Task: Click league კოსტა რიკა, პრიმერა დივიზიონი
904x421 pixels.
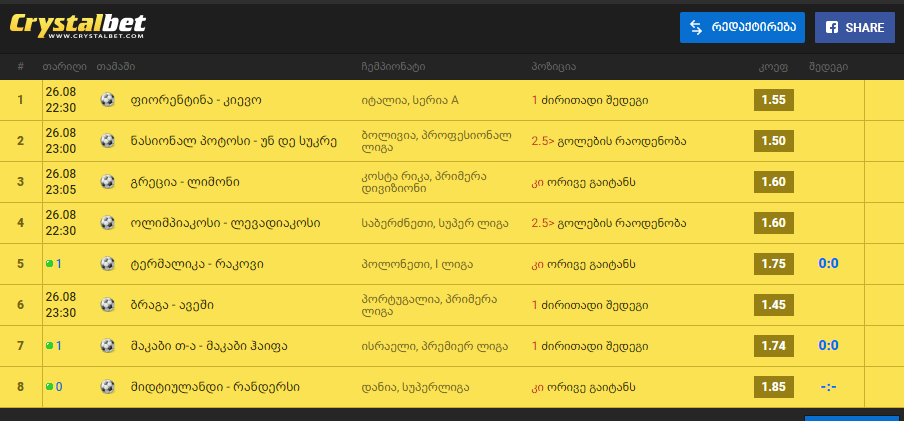Action: (x=424, y=182)
